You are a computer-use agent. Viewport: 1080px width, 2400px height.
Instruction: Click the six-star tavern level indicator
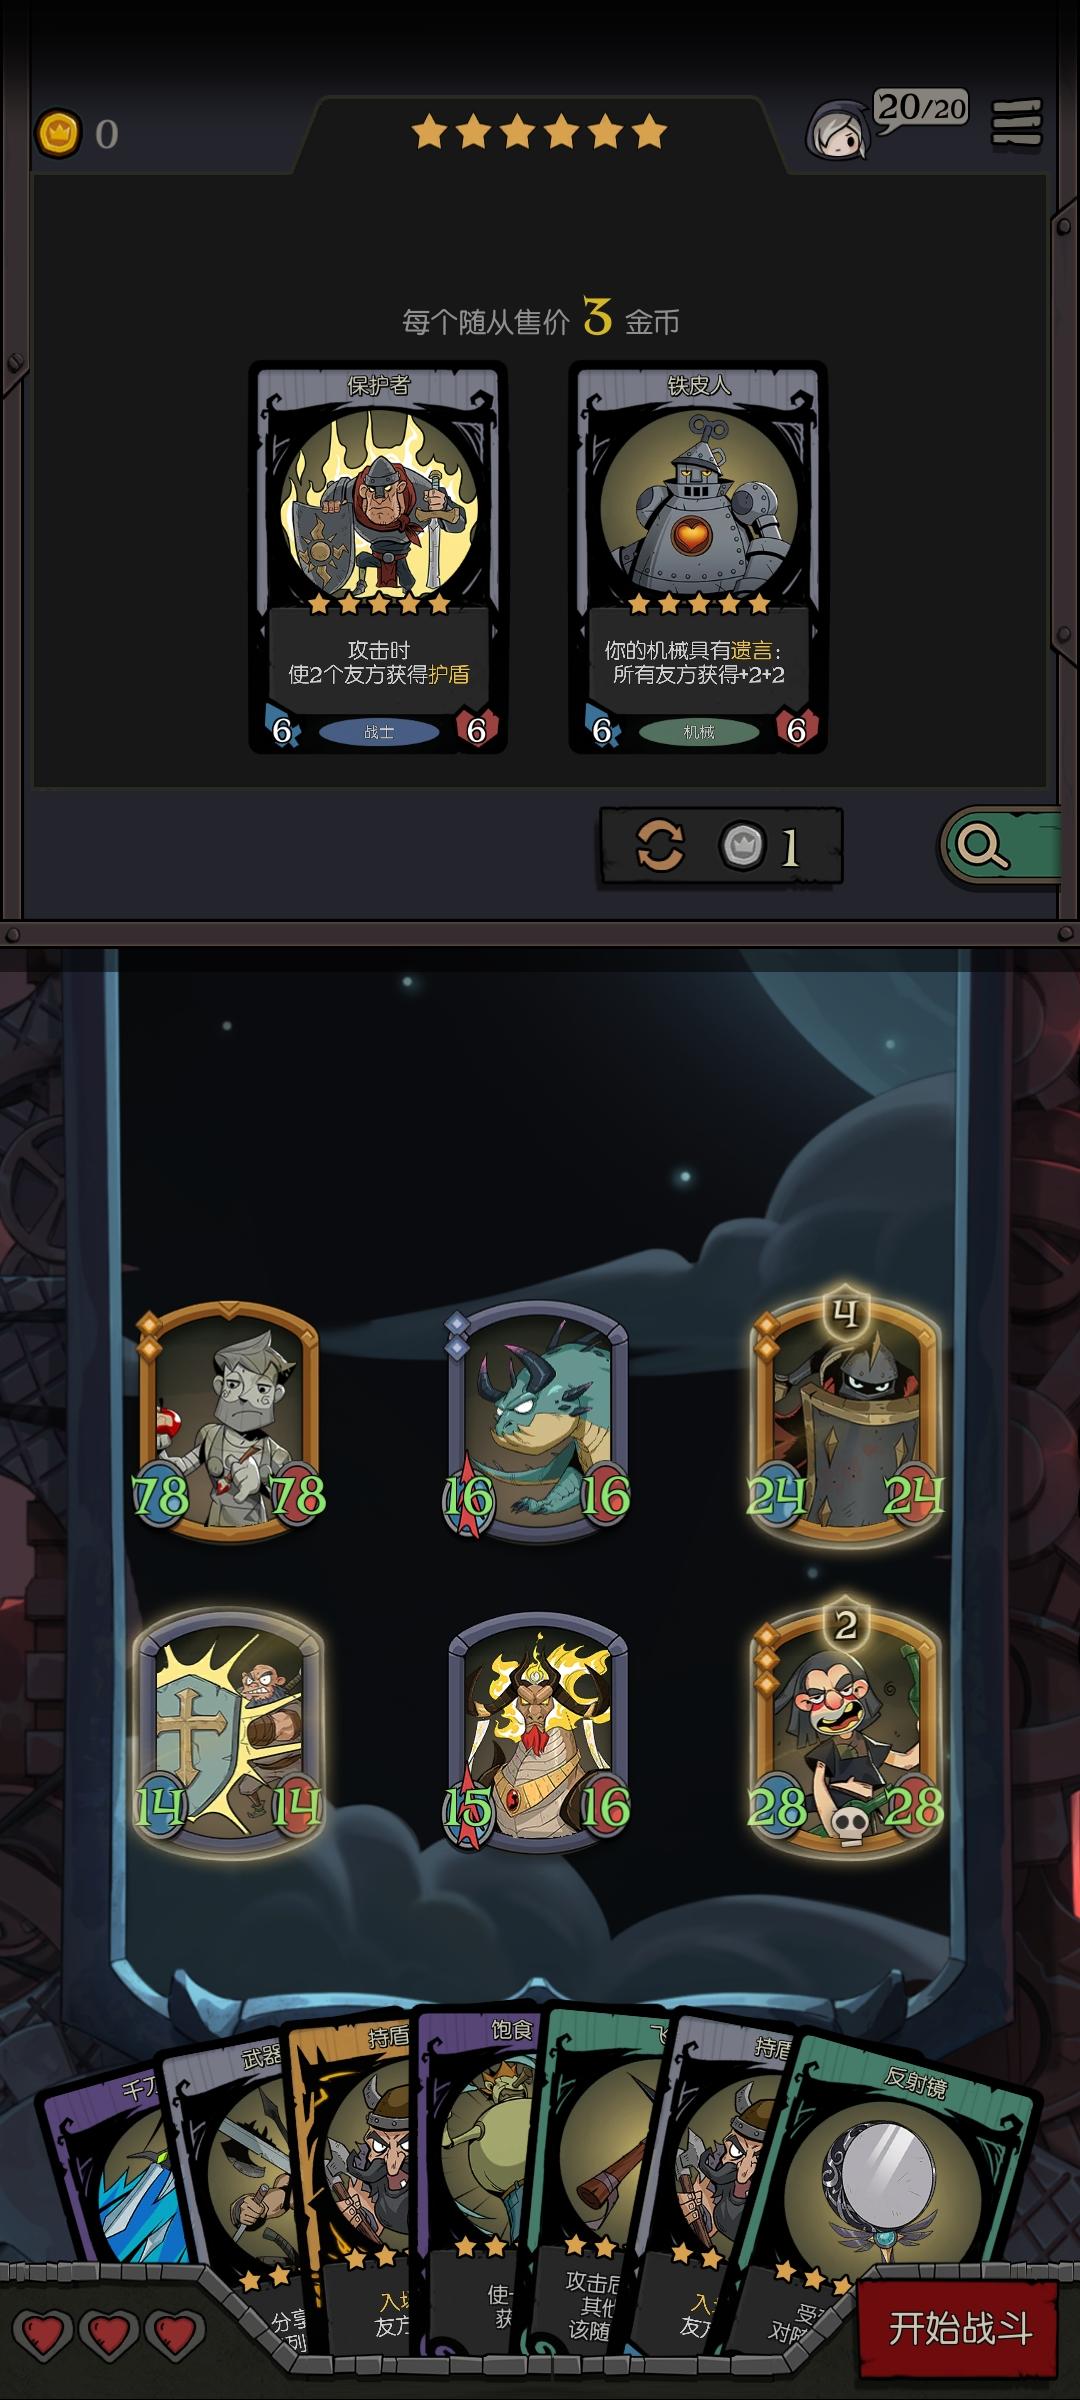[539, 131]
